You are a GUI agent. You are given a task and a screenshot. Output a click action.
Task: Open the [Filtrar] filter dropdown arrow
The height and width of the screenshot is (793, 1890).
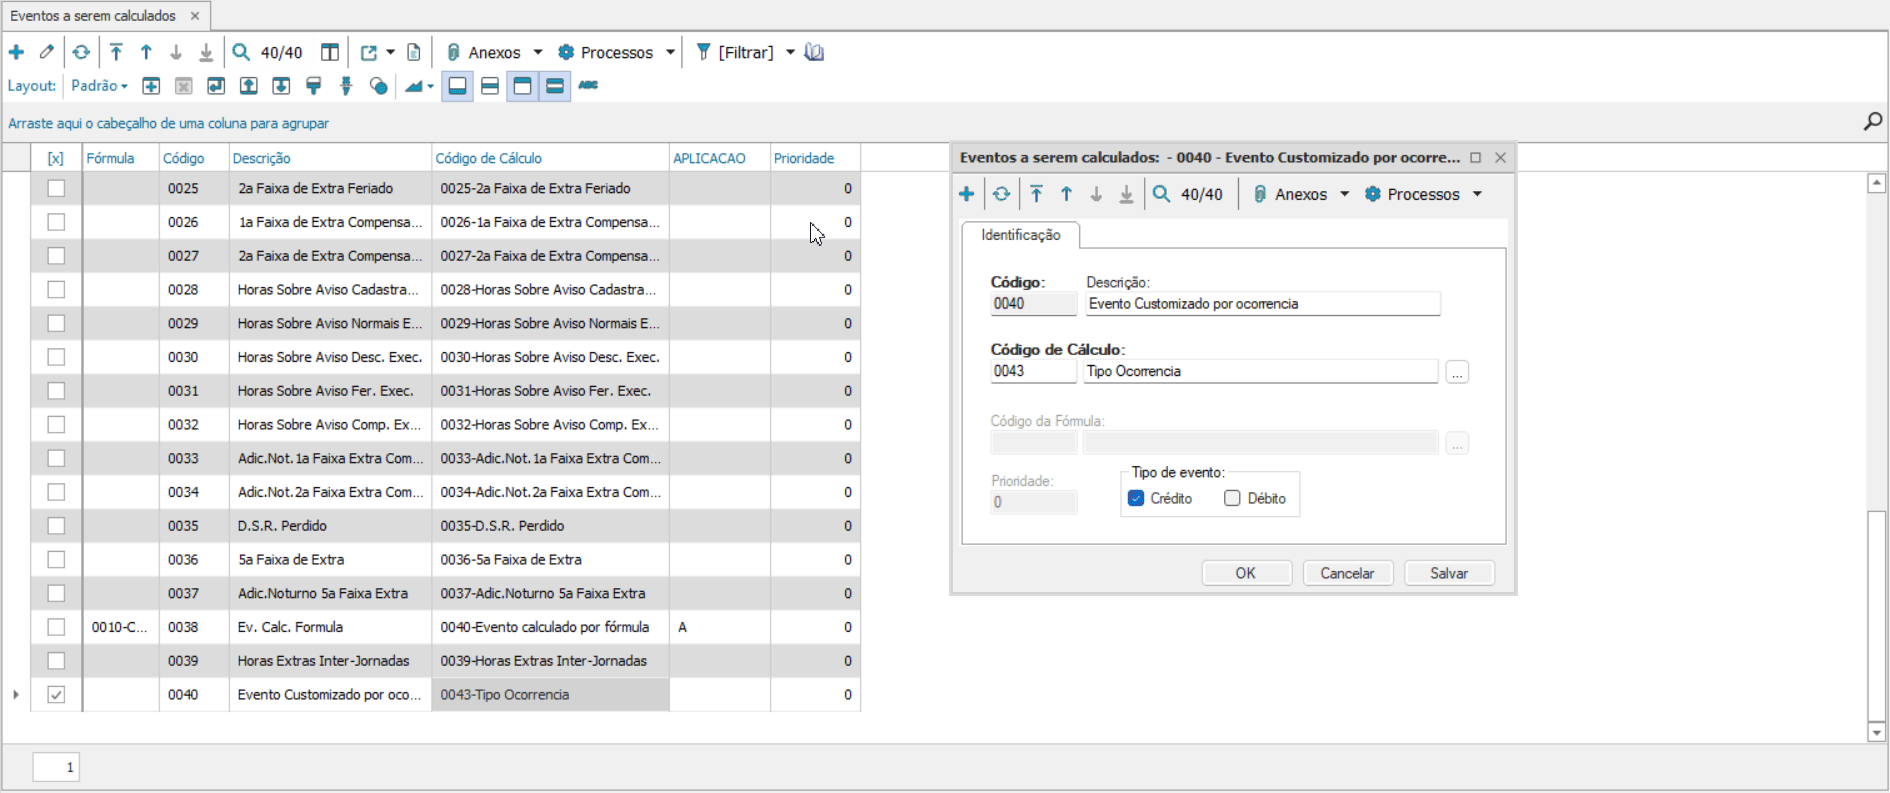tap(790, 52)
